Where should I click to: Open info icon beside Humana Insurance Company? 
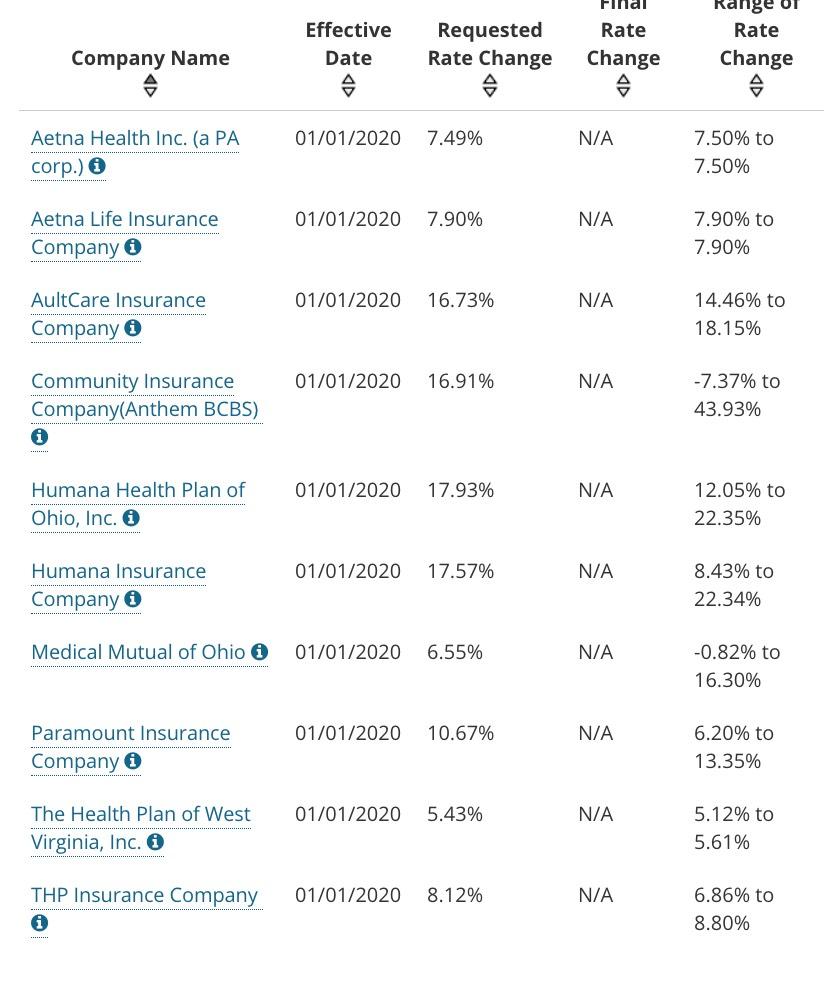(132, 599)
